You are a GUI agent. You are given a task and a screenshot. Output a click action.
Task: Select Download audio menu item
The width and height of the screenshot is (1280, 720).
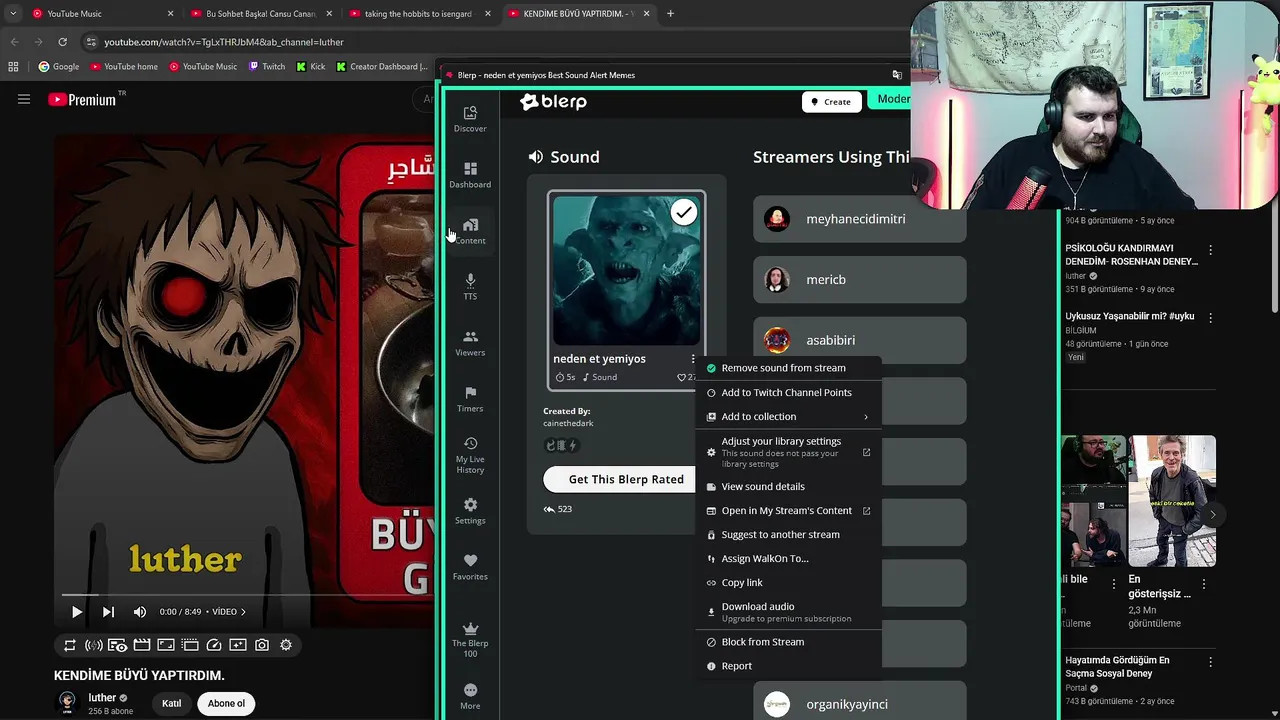tap(788, 612)
